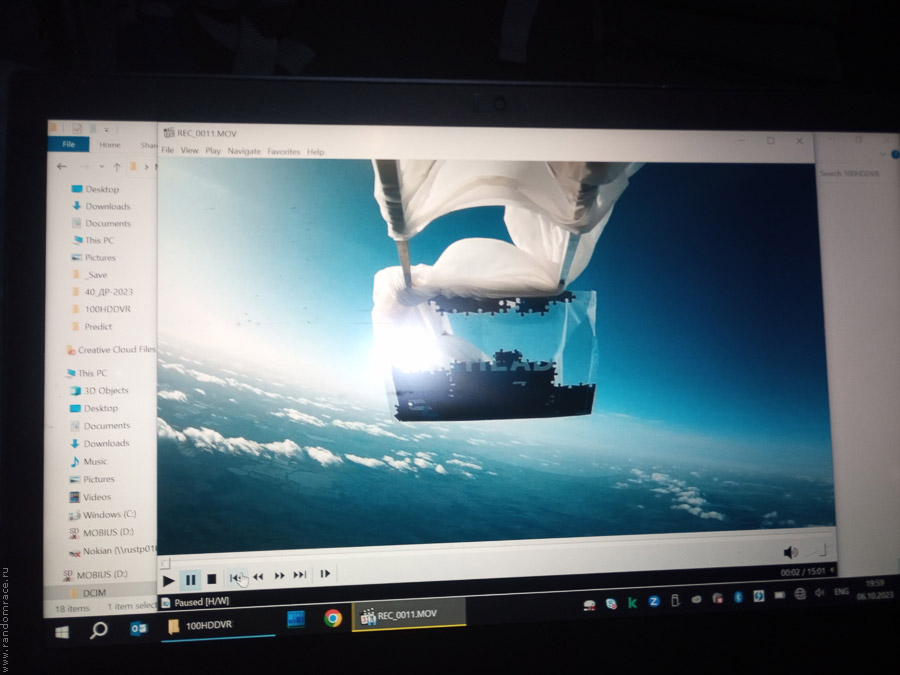Open Windows (C:) drive in sidebar
900x675 pixels.
click(108, 514)
